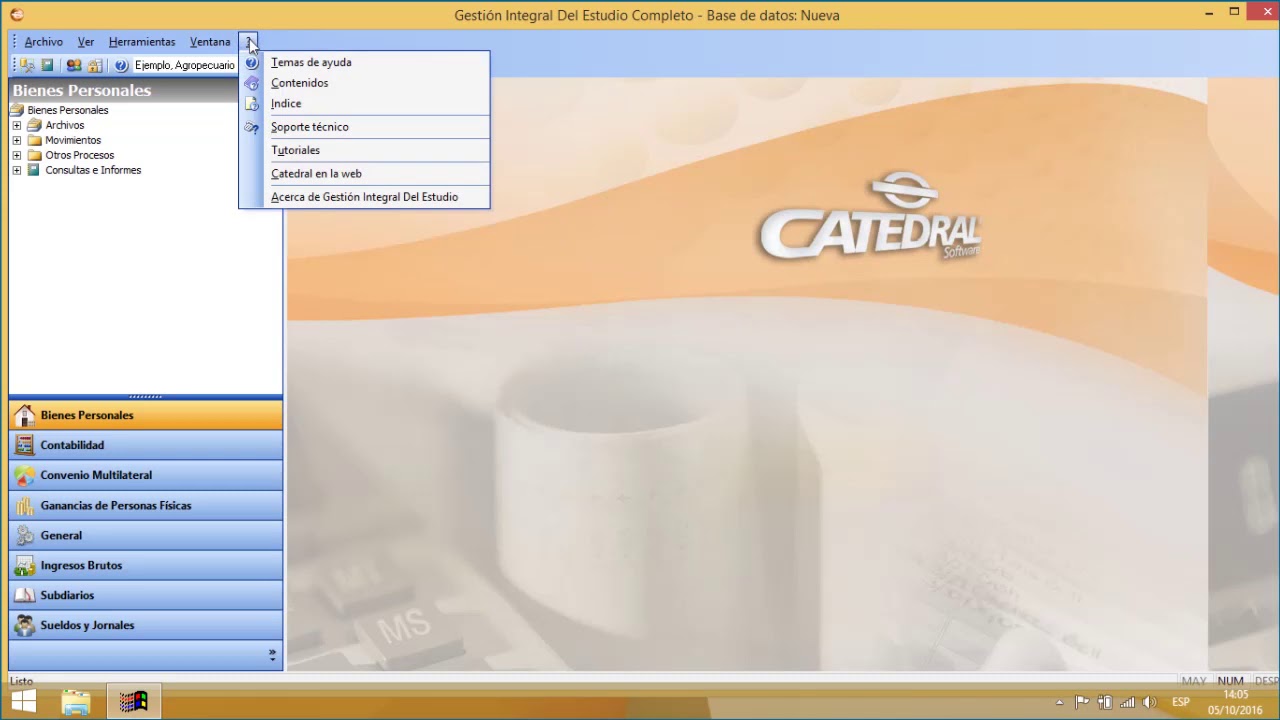The height and width of the screenshot is (720, 1280).
Task: Expand the Otros Procesos tree node
Action: pyautogui.click(x=16, y=156)
